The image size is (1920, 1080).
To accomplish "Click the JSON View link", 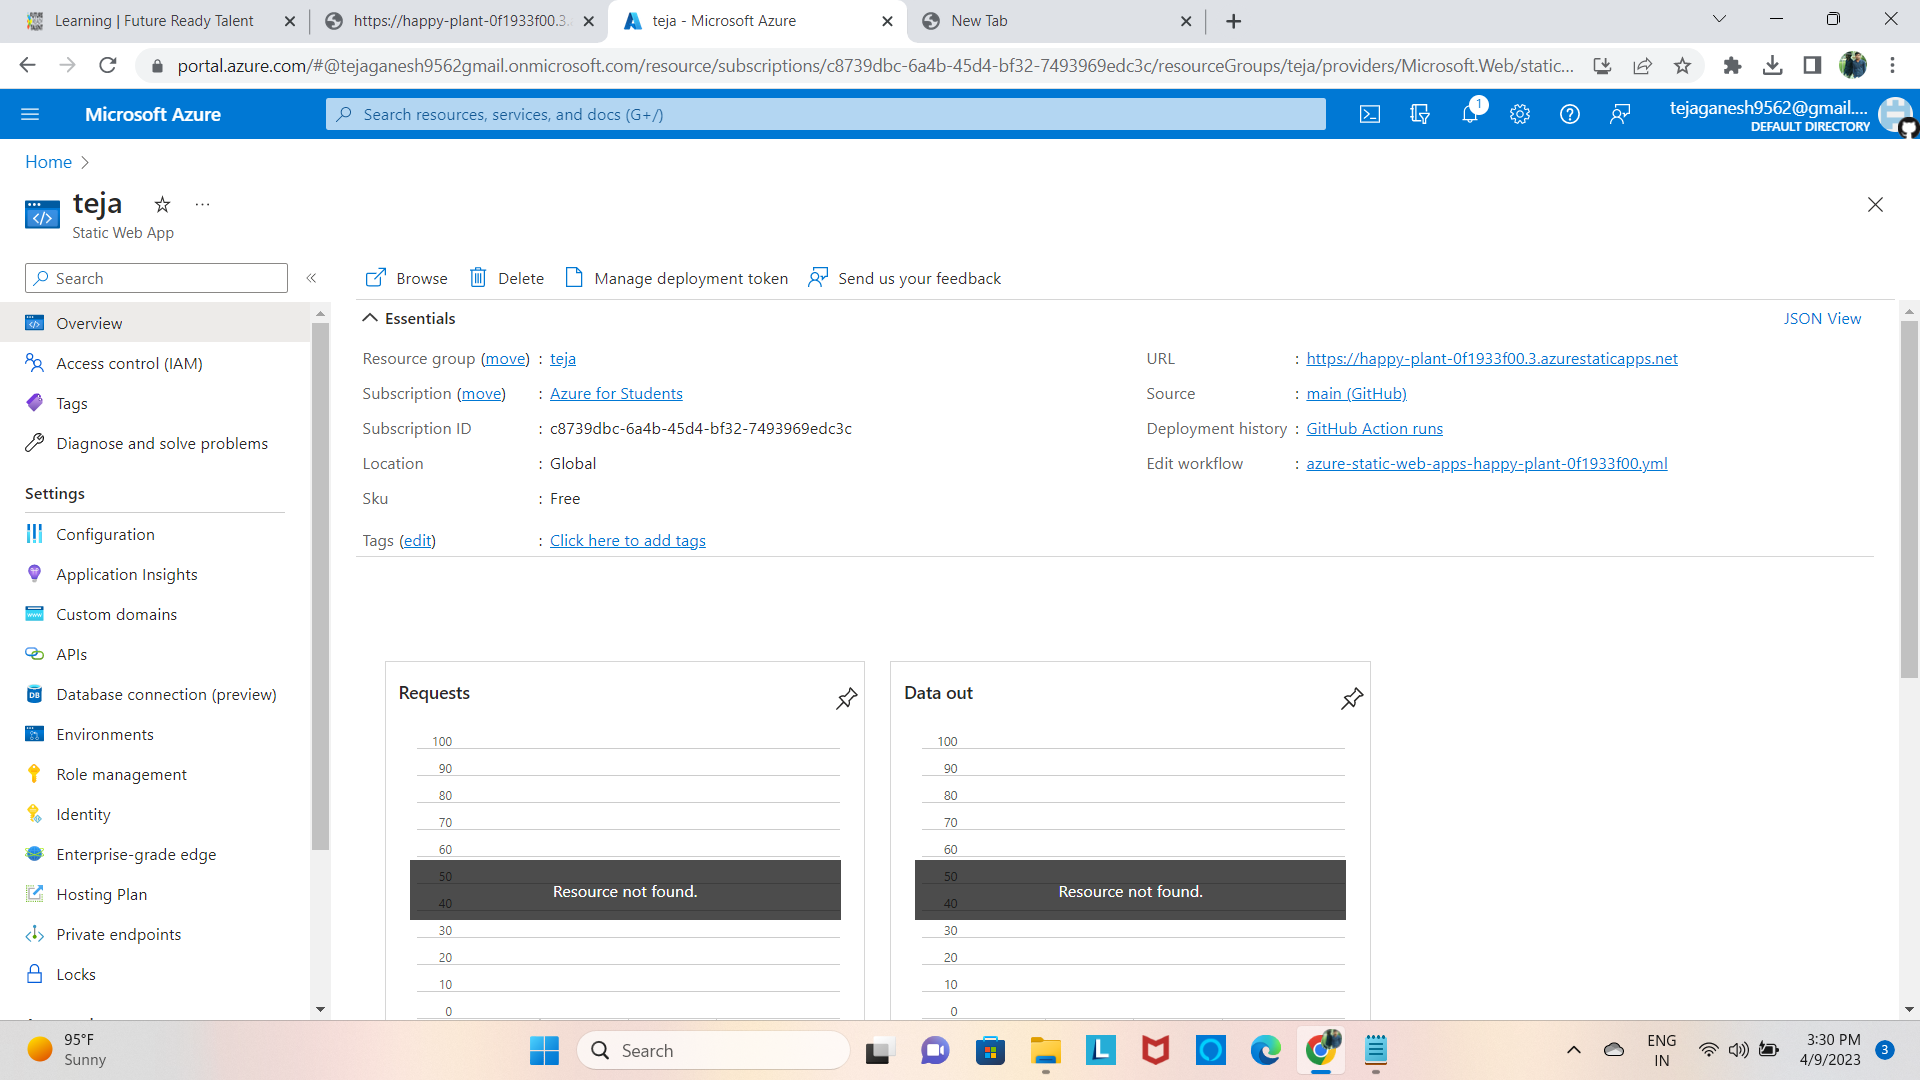I will pos(1822,318).
